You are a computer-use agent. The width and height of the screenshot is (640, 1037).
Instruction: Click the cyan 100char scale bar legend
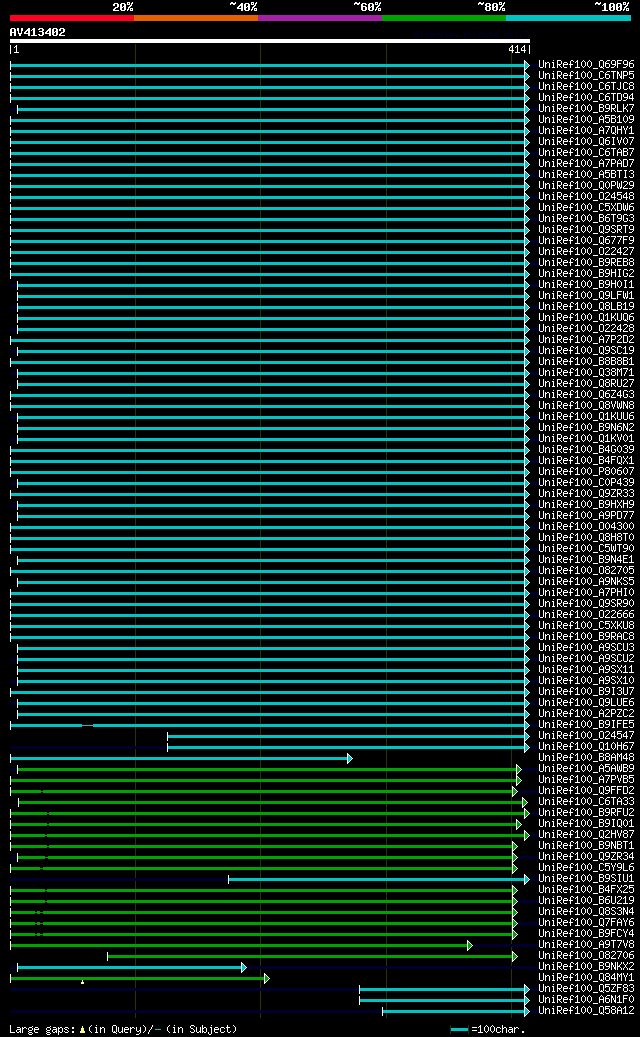tap(459, 1030)
